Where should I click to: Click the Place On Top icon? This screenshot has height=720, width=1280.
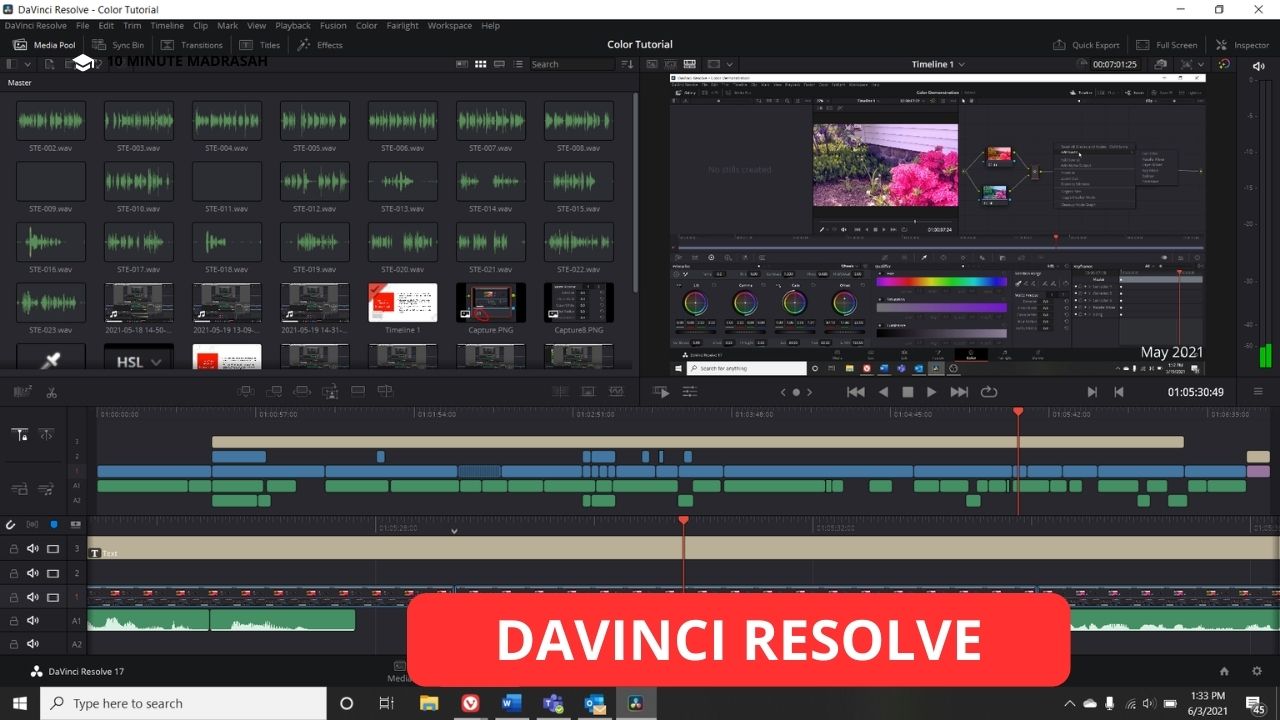[x=358, y=392]
